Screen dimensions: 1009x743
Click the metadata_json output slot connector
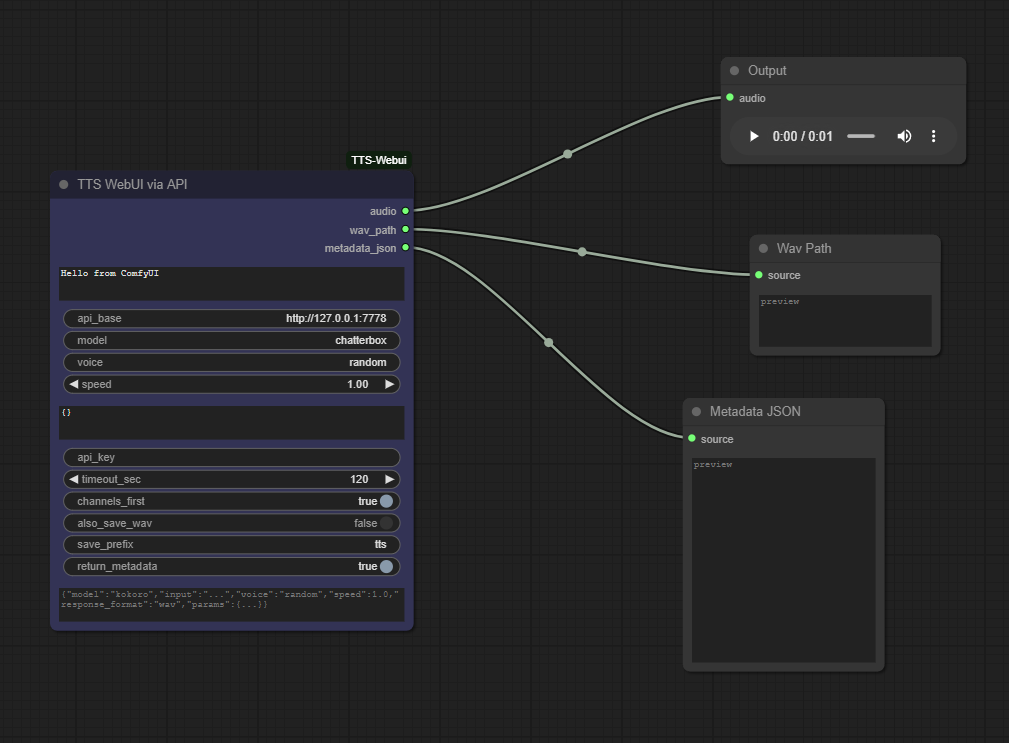point(405,248)
